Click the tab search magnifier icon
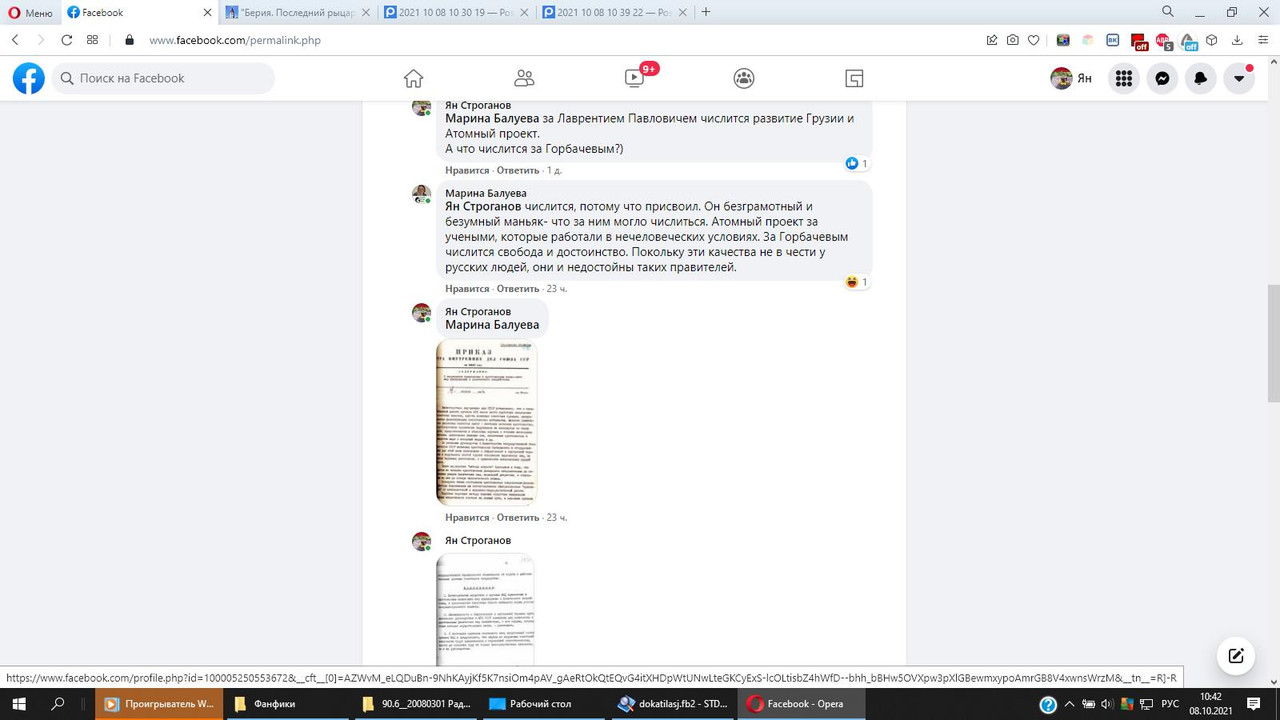The image size is (1280, 720). [1168, 12]
